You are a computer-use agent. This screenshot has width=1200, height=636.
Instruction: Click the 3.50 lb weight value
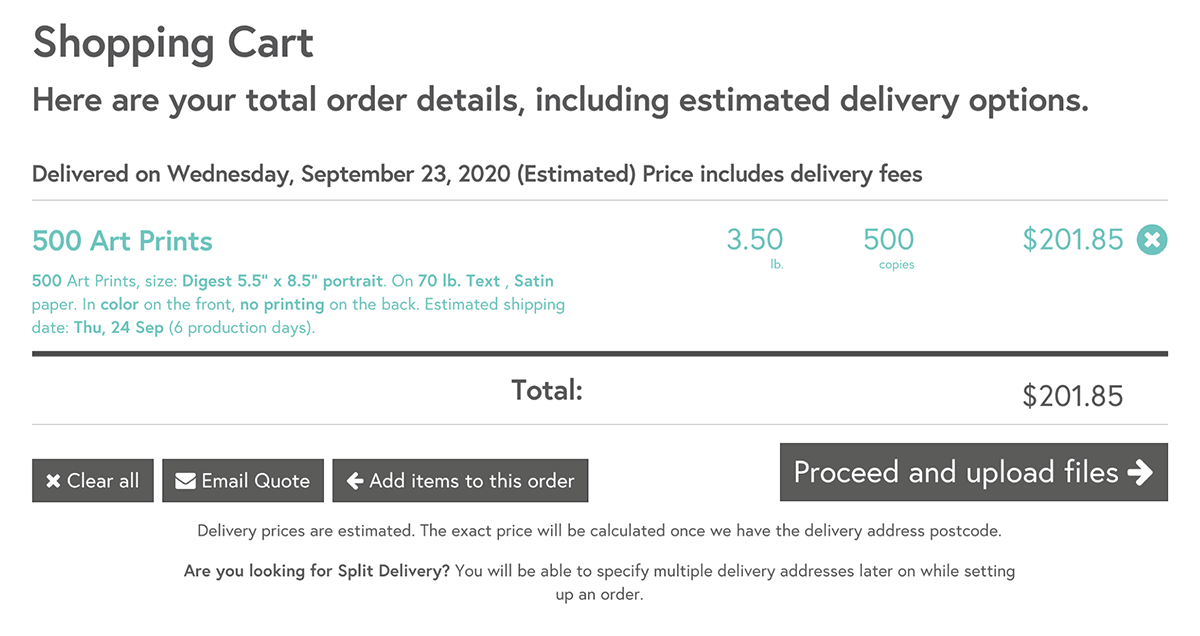pos(755,240)
